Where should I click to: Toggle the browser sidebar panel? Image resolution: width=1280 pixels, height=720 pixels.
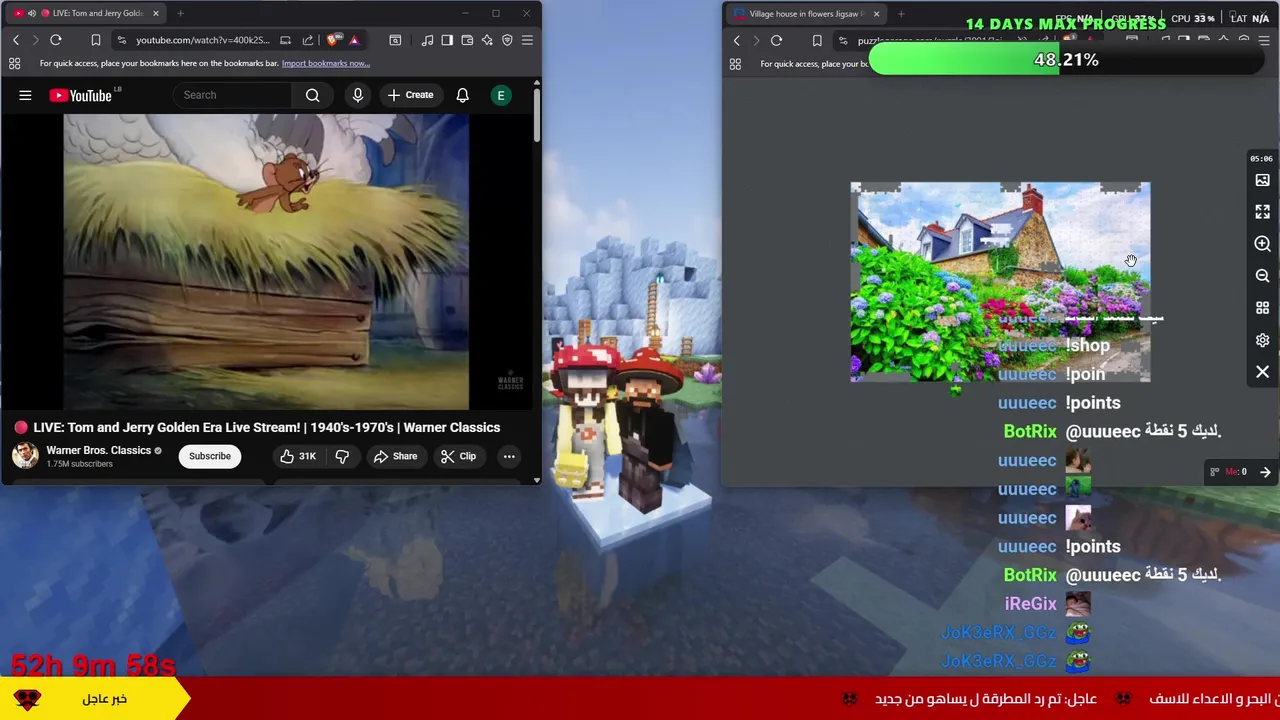pyautogui.click(x=447, y=40)
